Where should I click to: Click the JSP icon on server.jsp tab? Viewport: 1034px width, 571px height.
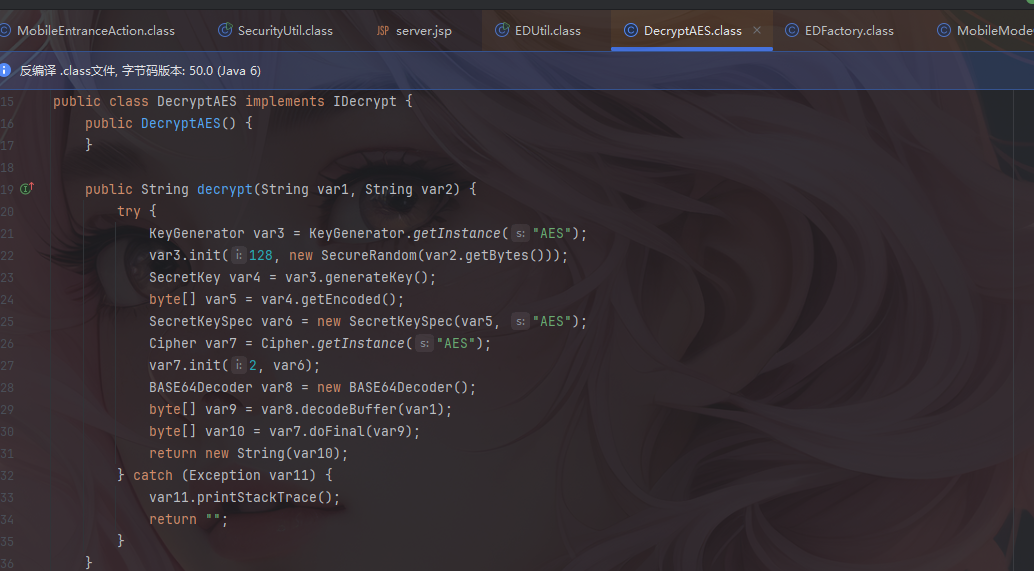[382, 30]
